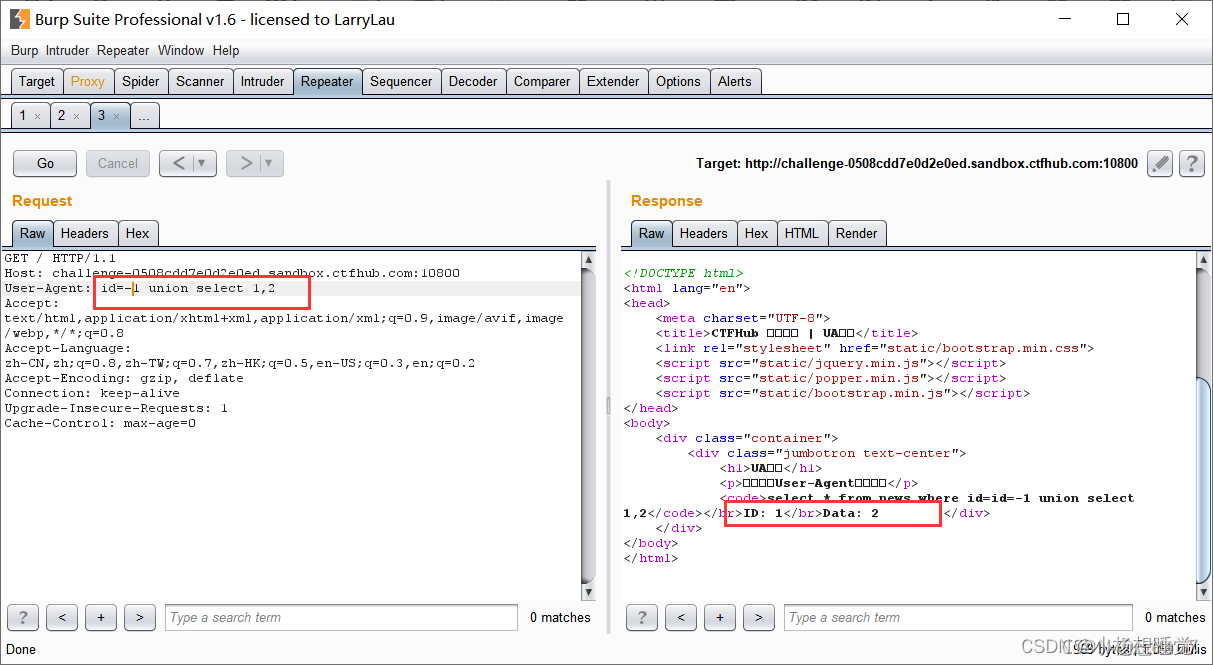Open the Burp menu
This screenshot has height=665, width=1213.
(25, 50)
